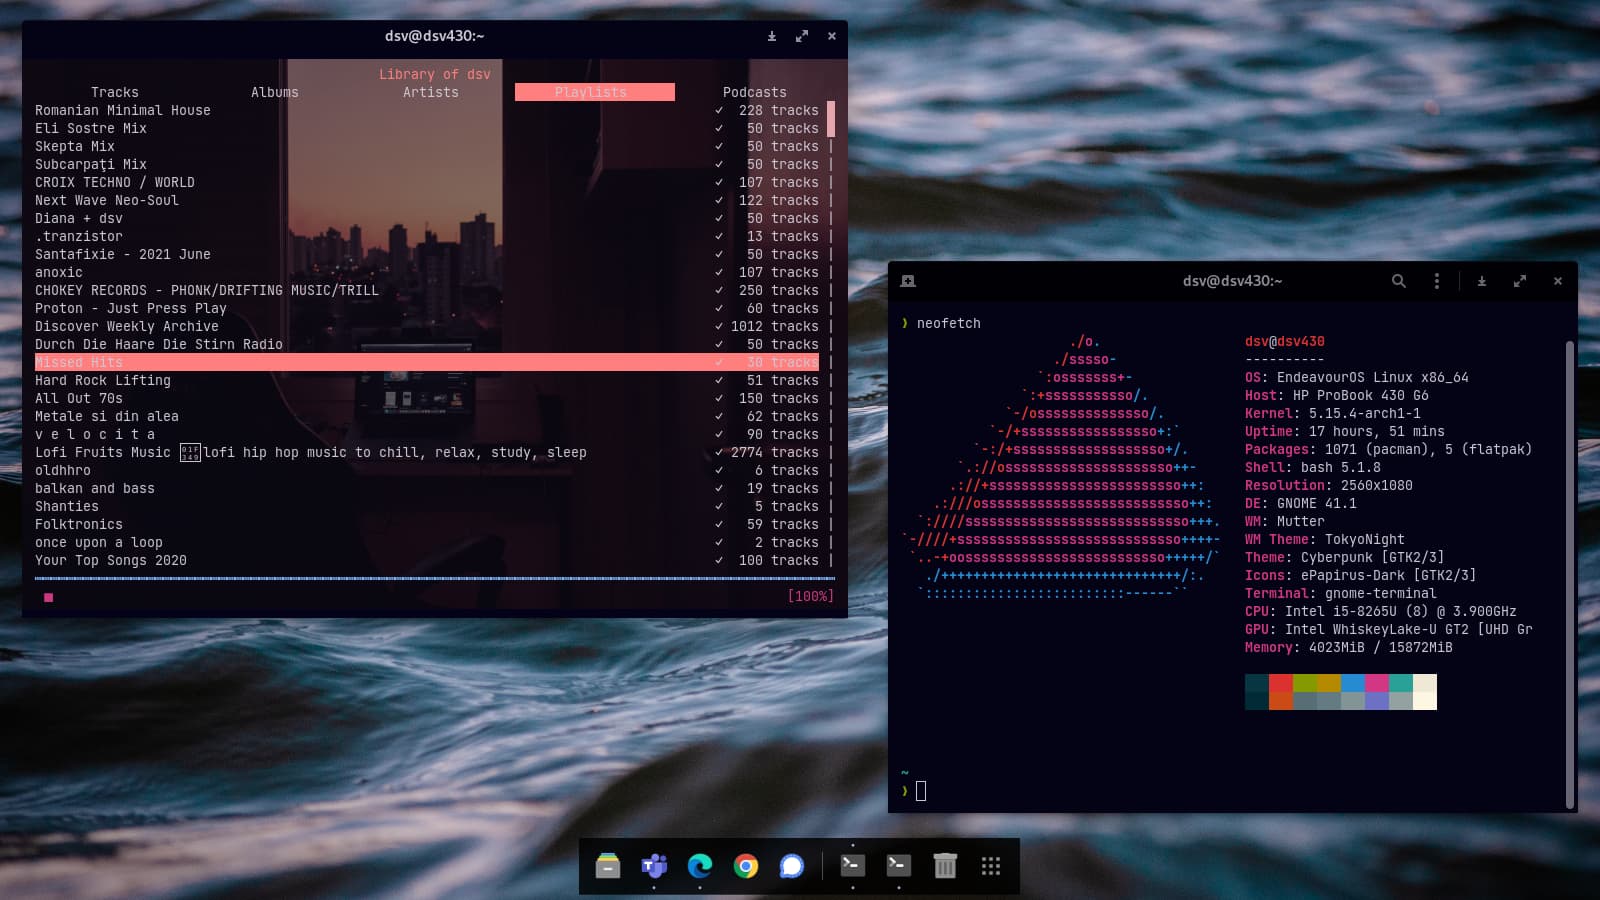Select Santafixie - 2021 June playlist
1600x900 pixels.
point(427,254)
